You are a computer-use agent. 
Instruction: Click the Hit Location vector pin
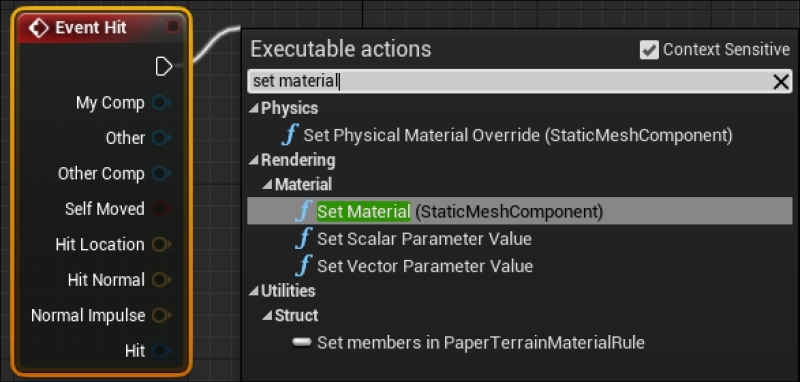click(161, 244)
